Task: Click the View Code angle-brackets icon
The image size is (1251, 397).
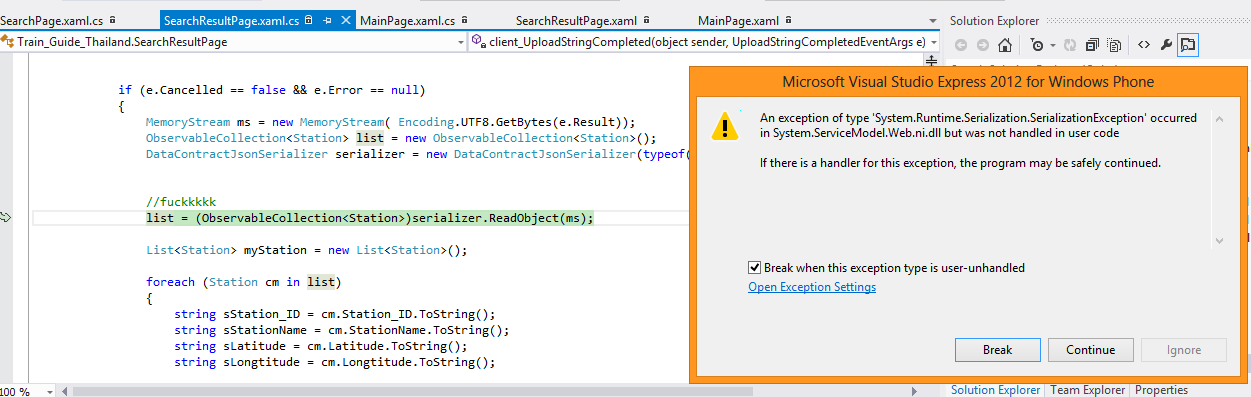Action: (1144, 45)
